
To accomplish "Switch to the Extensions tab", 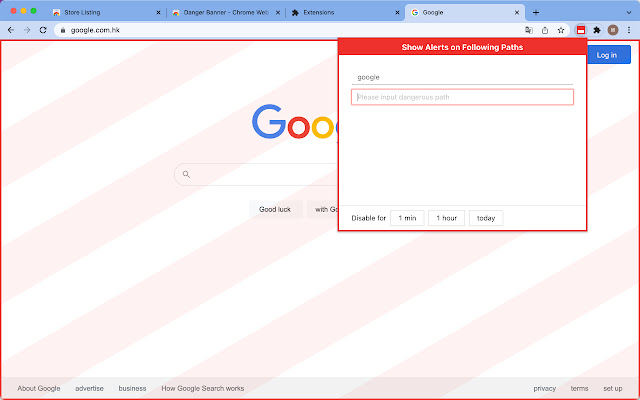I will 345,13.
